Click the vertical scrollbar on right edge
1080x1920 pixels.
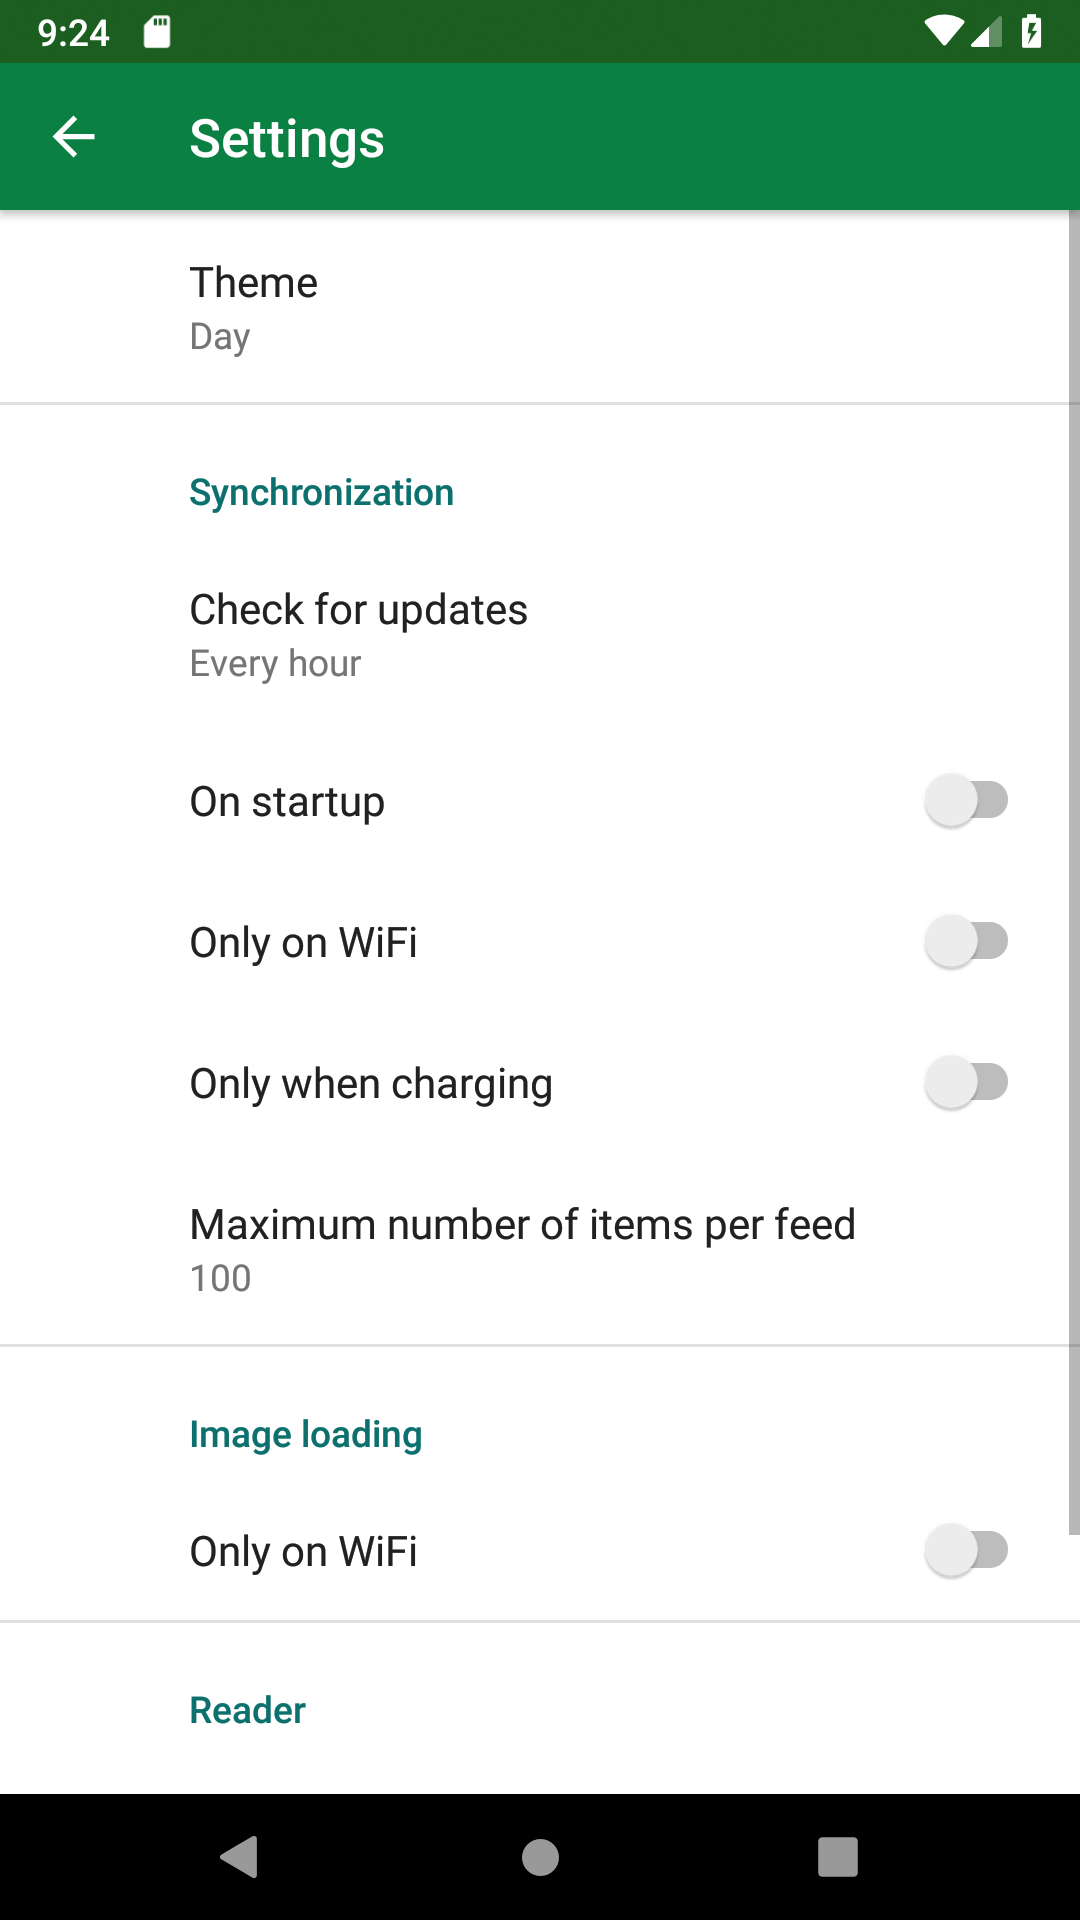(1074, 870)
